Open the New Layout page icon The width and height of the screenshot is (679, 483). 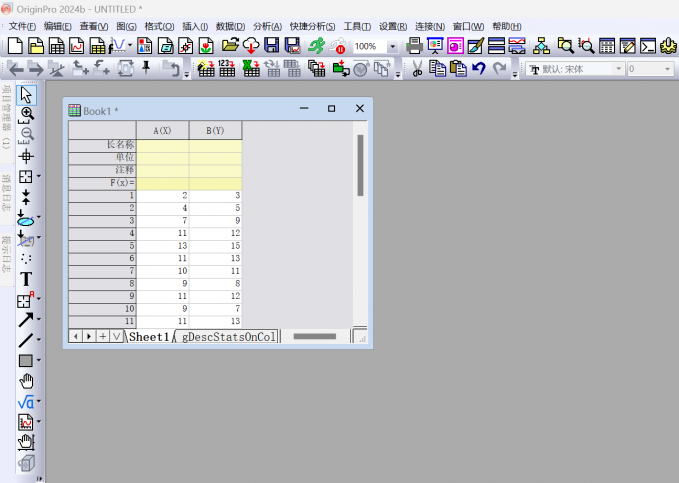coord(144,46)
